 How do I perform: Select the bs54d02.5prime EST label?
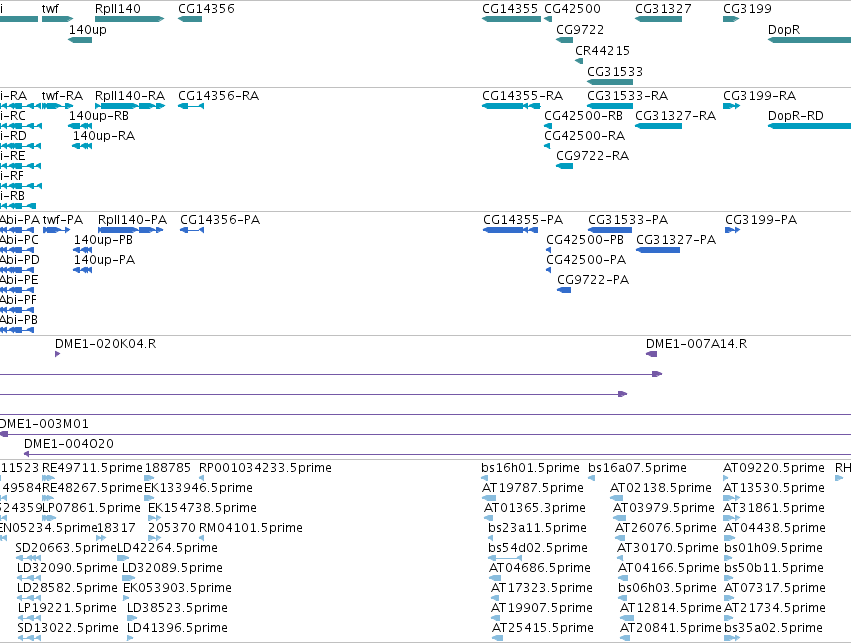[538, 548]
